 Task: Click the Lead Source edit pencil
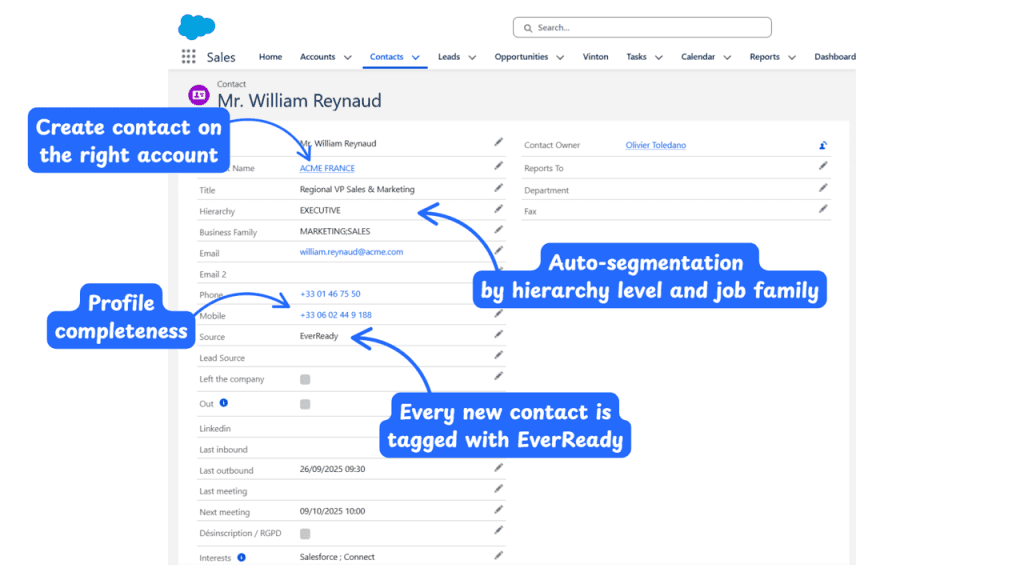498,355
